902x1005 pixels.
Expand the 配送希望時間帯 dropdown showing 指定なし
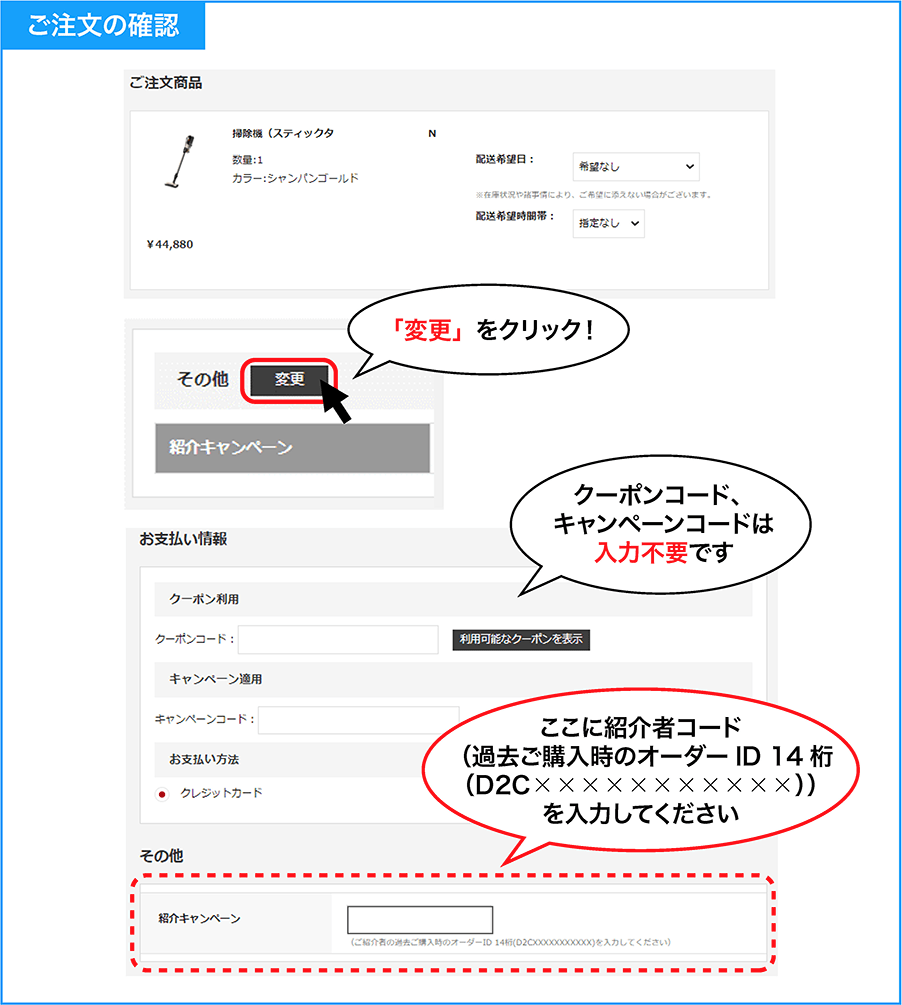[x=609, y=224]
